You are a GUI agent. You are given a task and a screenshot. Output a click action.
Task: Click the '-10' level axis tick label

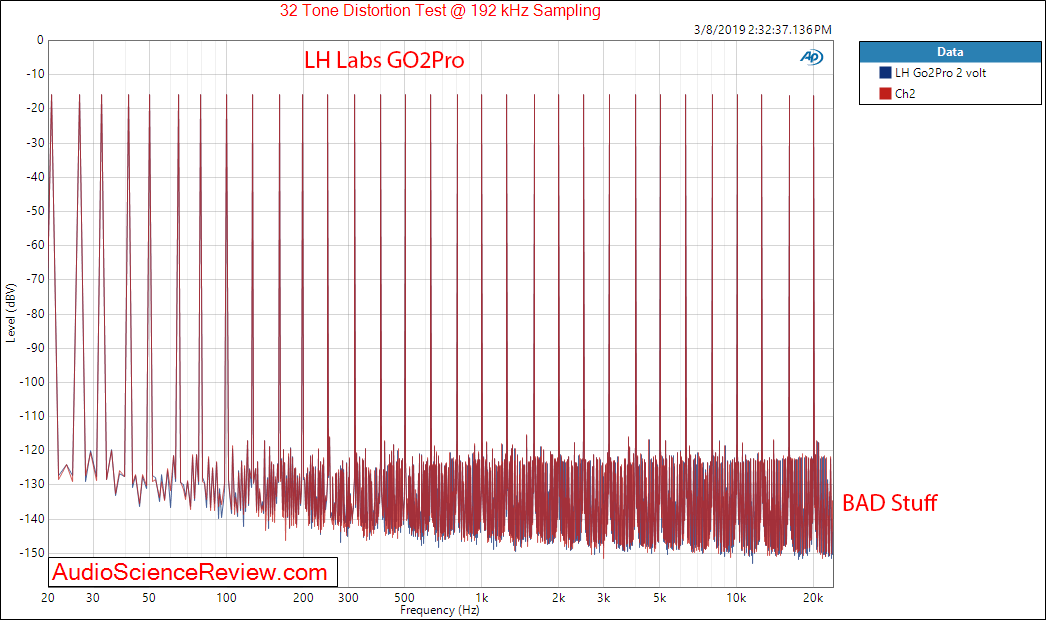point(35,74)
